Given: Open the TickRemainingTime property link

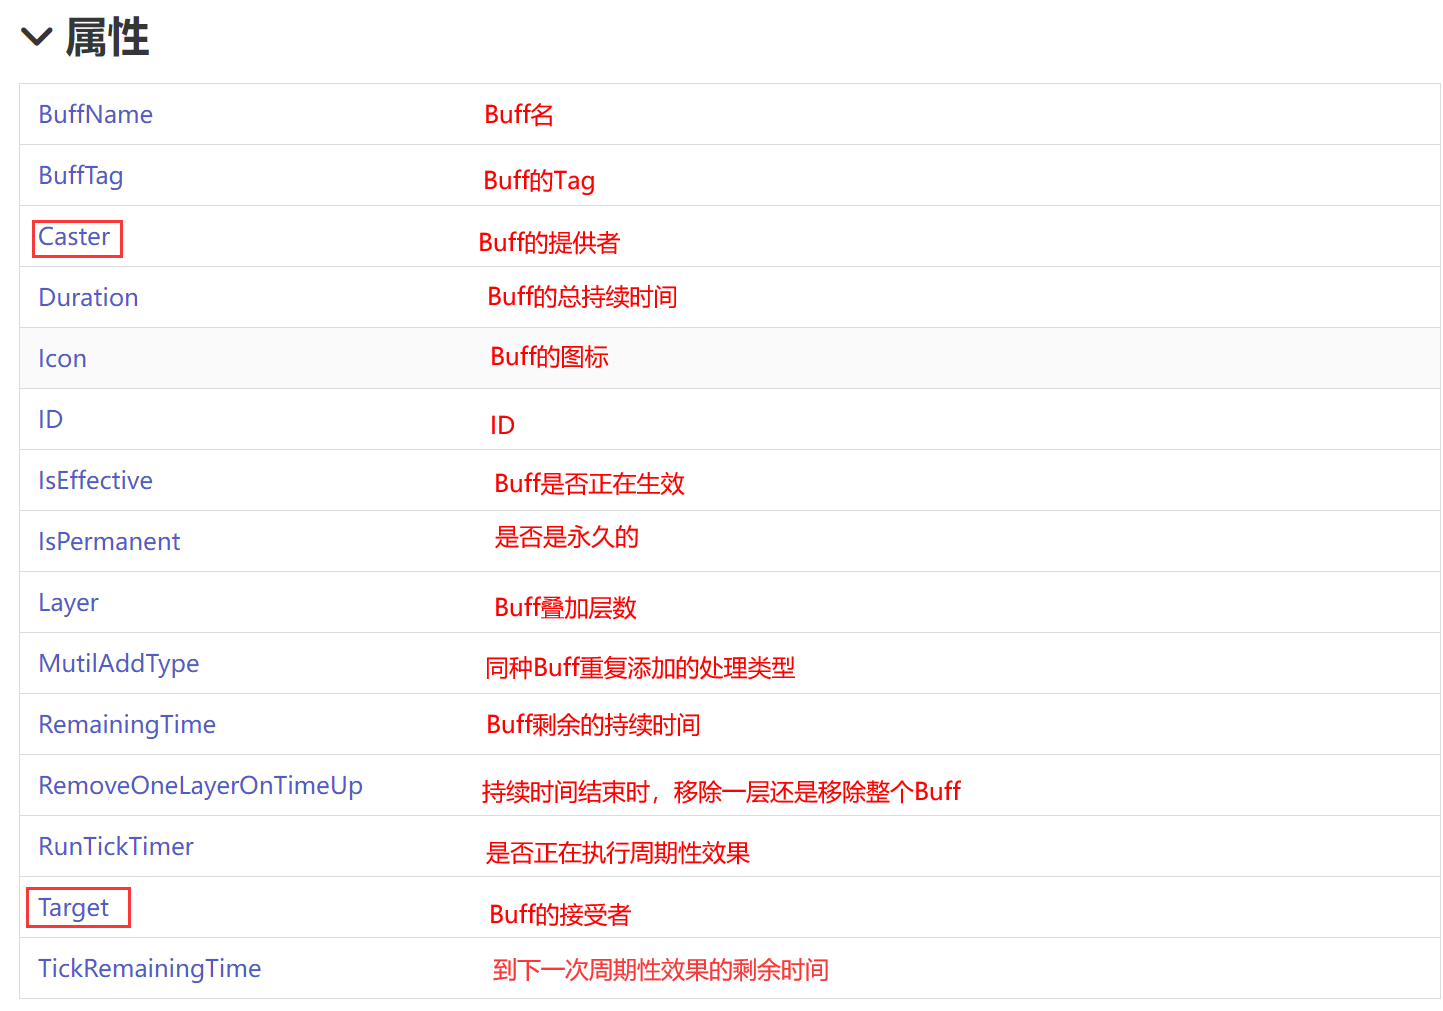Looking at the screenshot, I should (149, 969).
